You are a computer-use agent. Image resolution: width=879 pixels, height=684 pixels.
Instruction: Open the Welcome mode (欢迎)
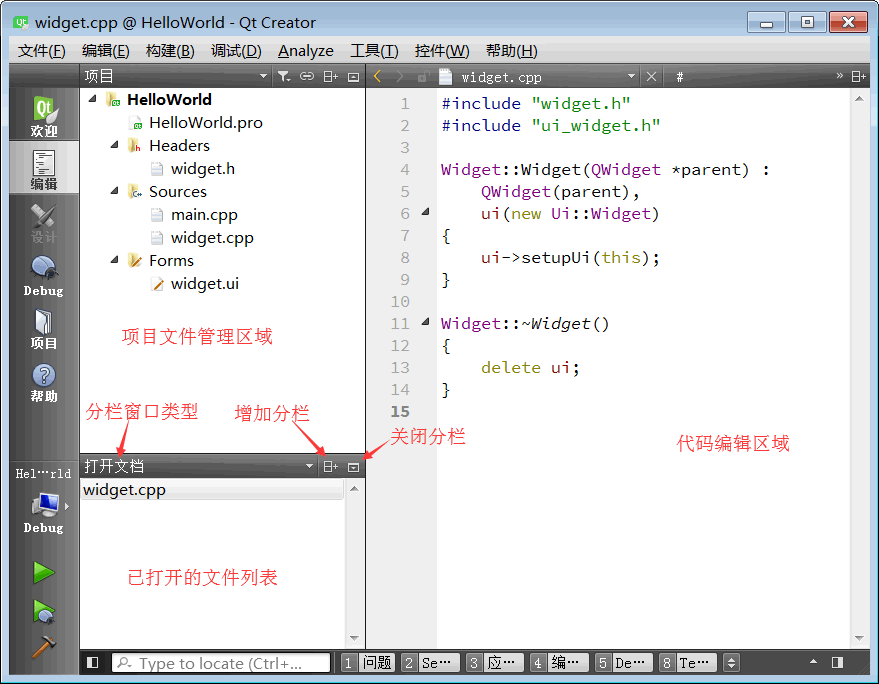click(x=44, y=115)
